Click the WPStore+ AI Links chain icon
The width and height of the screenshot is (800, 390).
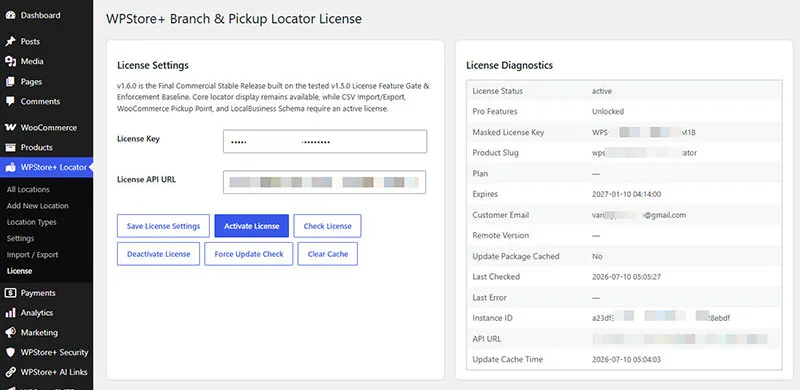(x=10, y=373)
